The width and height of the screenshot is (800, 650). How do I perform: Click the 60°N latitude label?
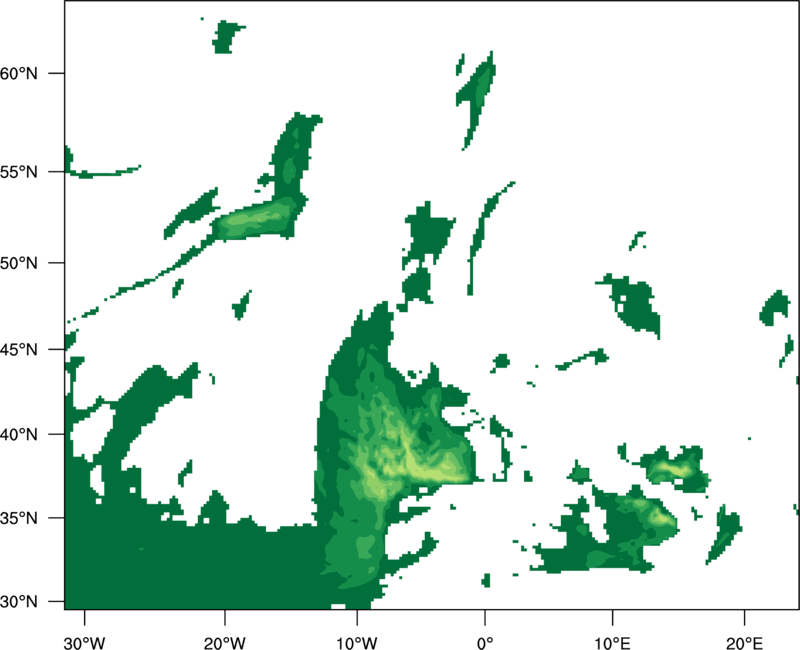click(19, 73)
